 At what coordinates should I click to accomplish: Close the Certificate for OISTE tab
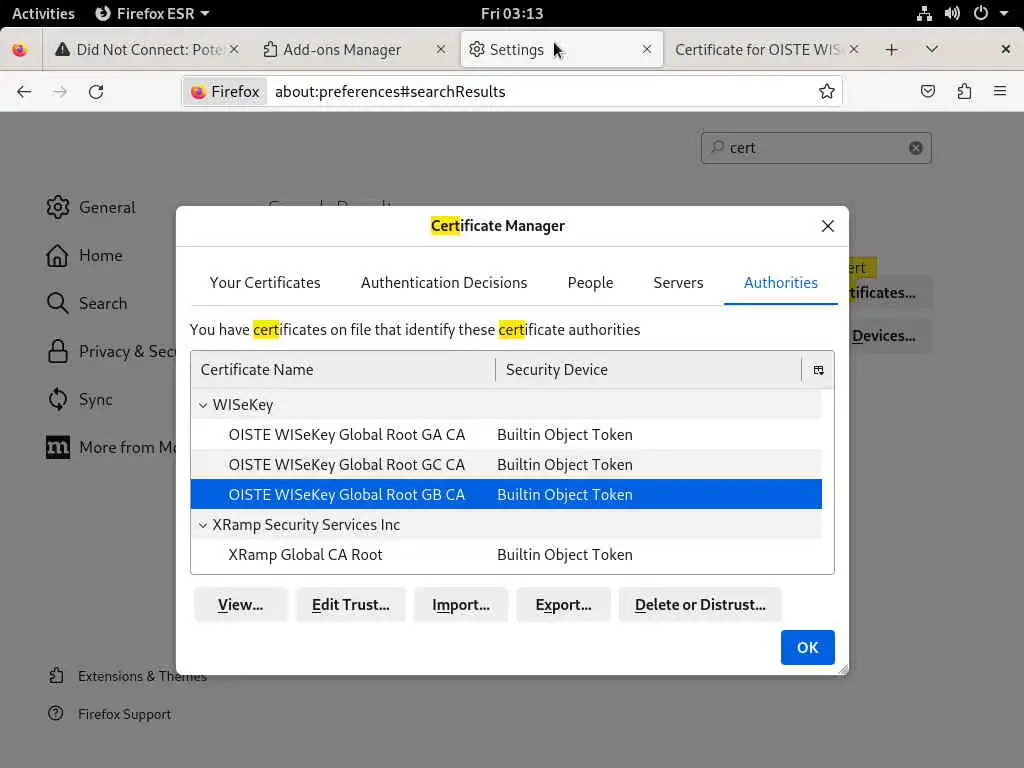[x=854, y=50]
